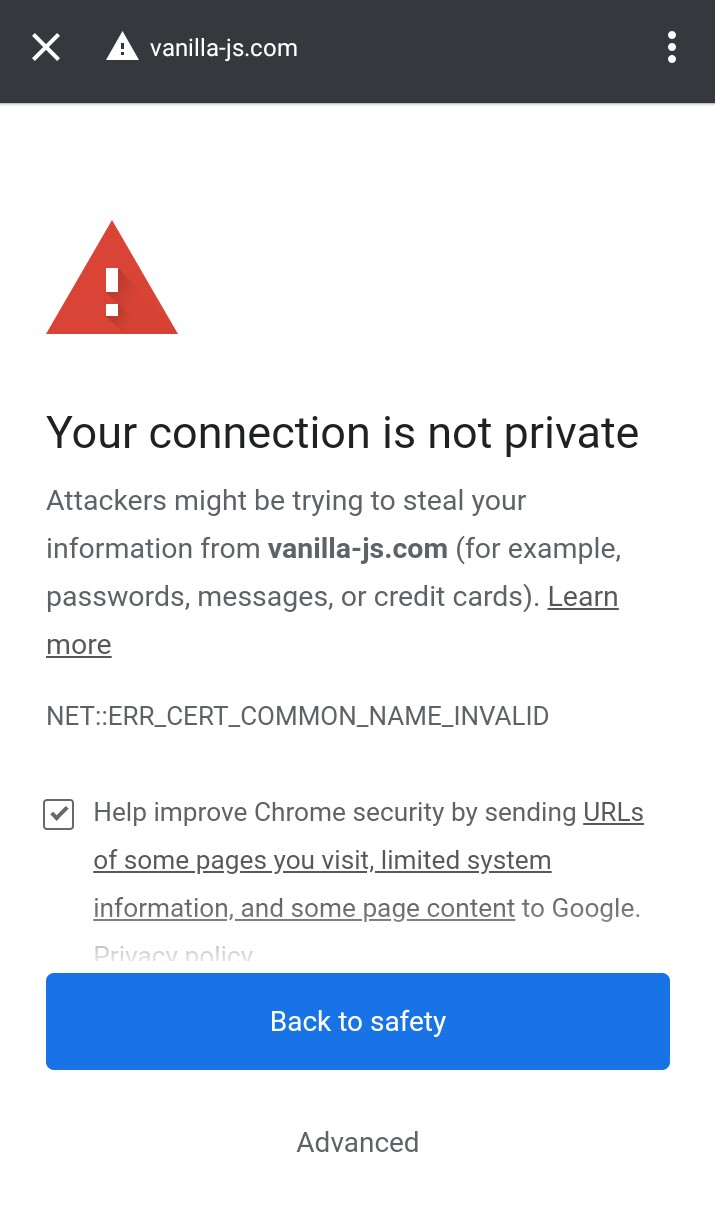
Task: Tap the "limited system" part of the underlined link
Action: pos(466,860)
